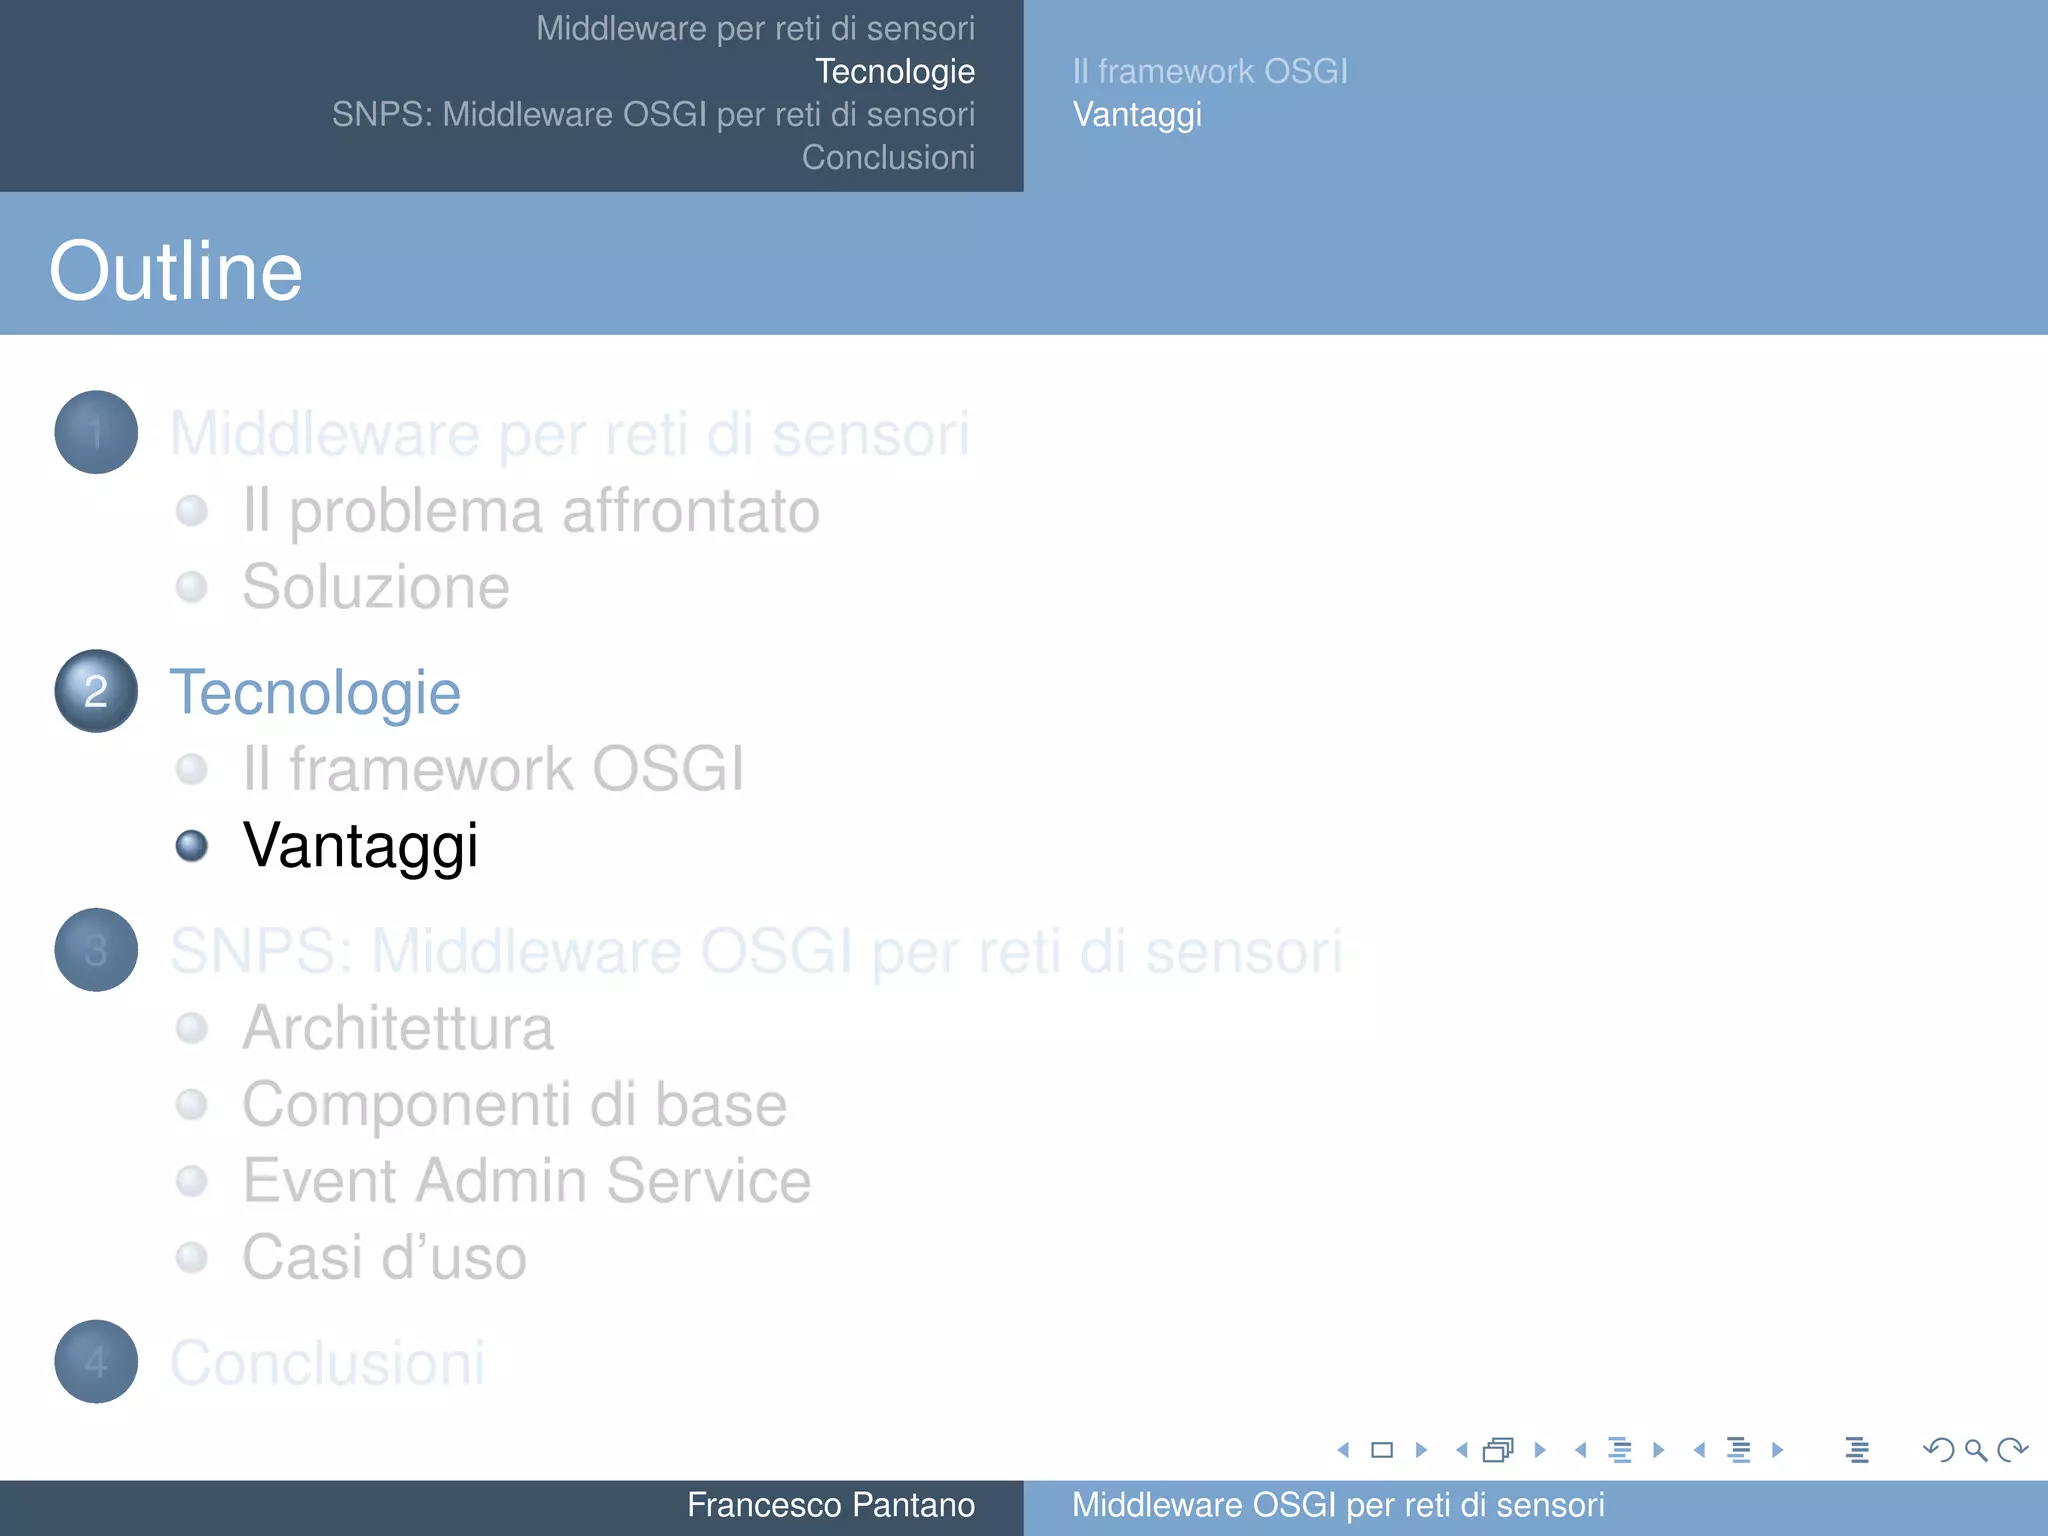Go to next subsection arrow
Screen dimensions: 2048x1536
(1659, 1449)
